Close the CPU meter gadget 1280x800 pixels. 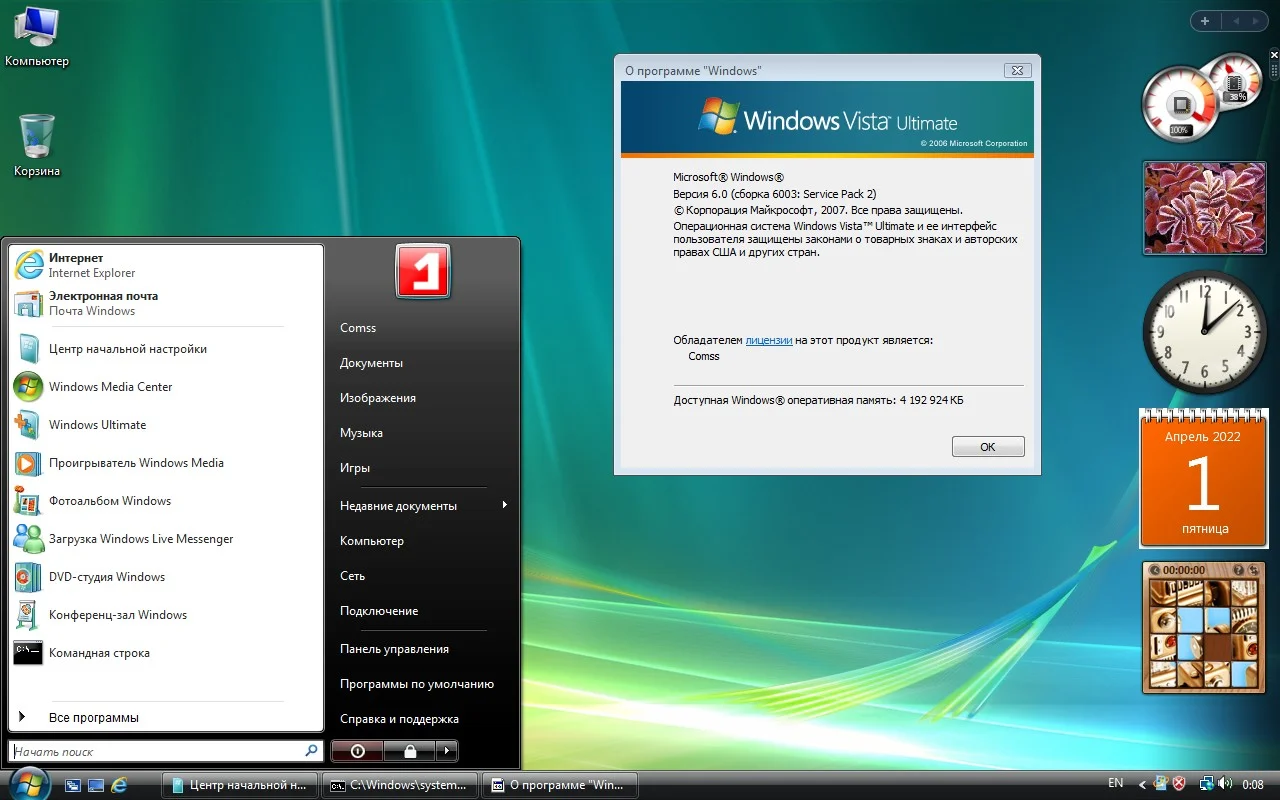[x=1274, y=57]
